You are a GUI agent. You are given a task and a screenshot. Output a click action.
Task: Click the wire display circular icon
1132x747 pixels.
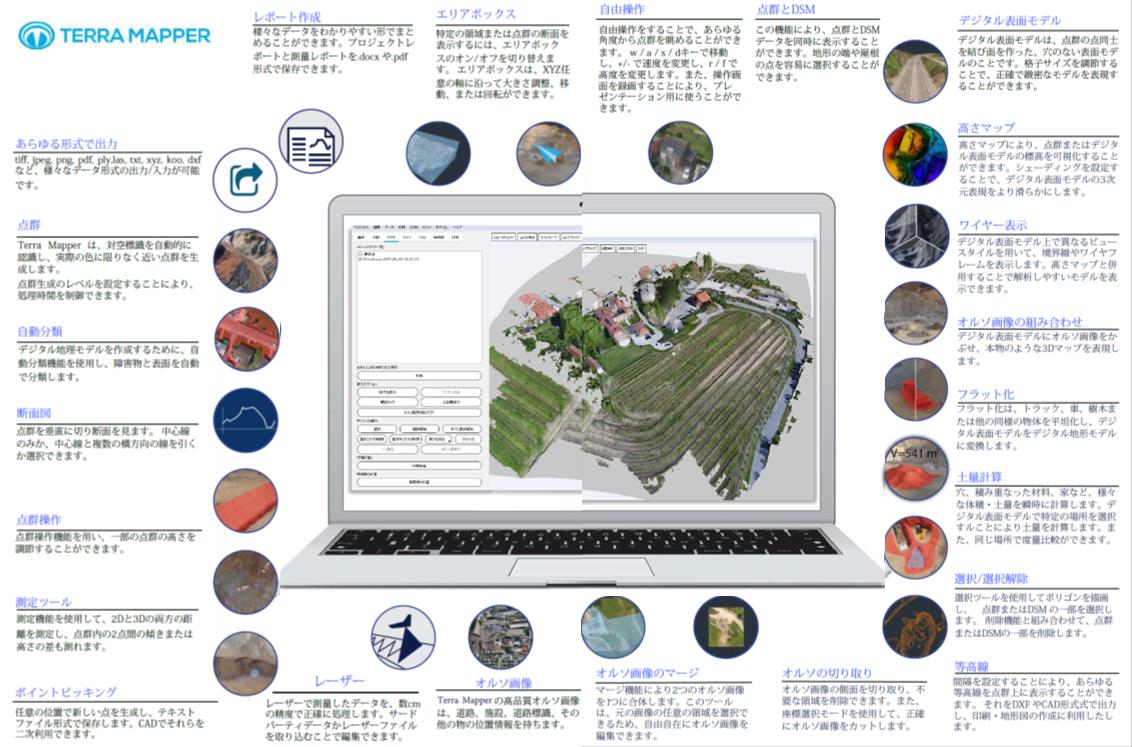coord(916,236)
